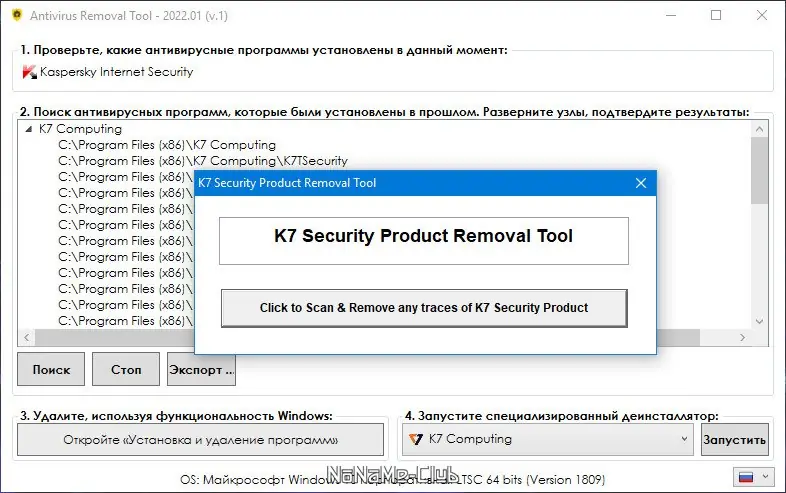This screenshot has height=493, width=786.
Task: Click the Экспорт button
Action: [x=201, y=369]
